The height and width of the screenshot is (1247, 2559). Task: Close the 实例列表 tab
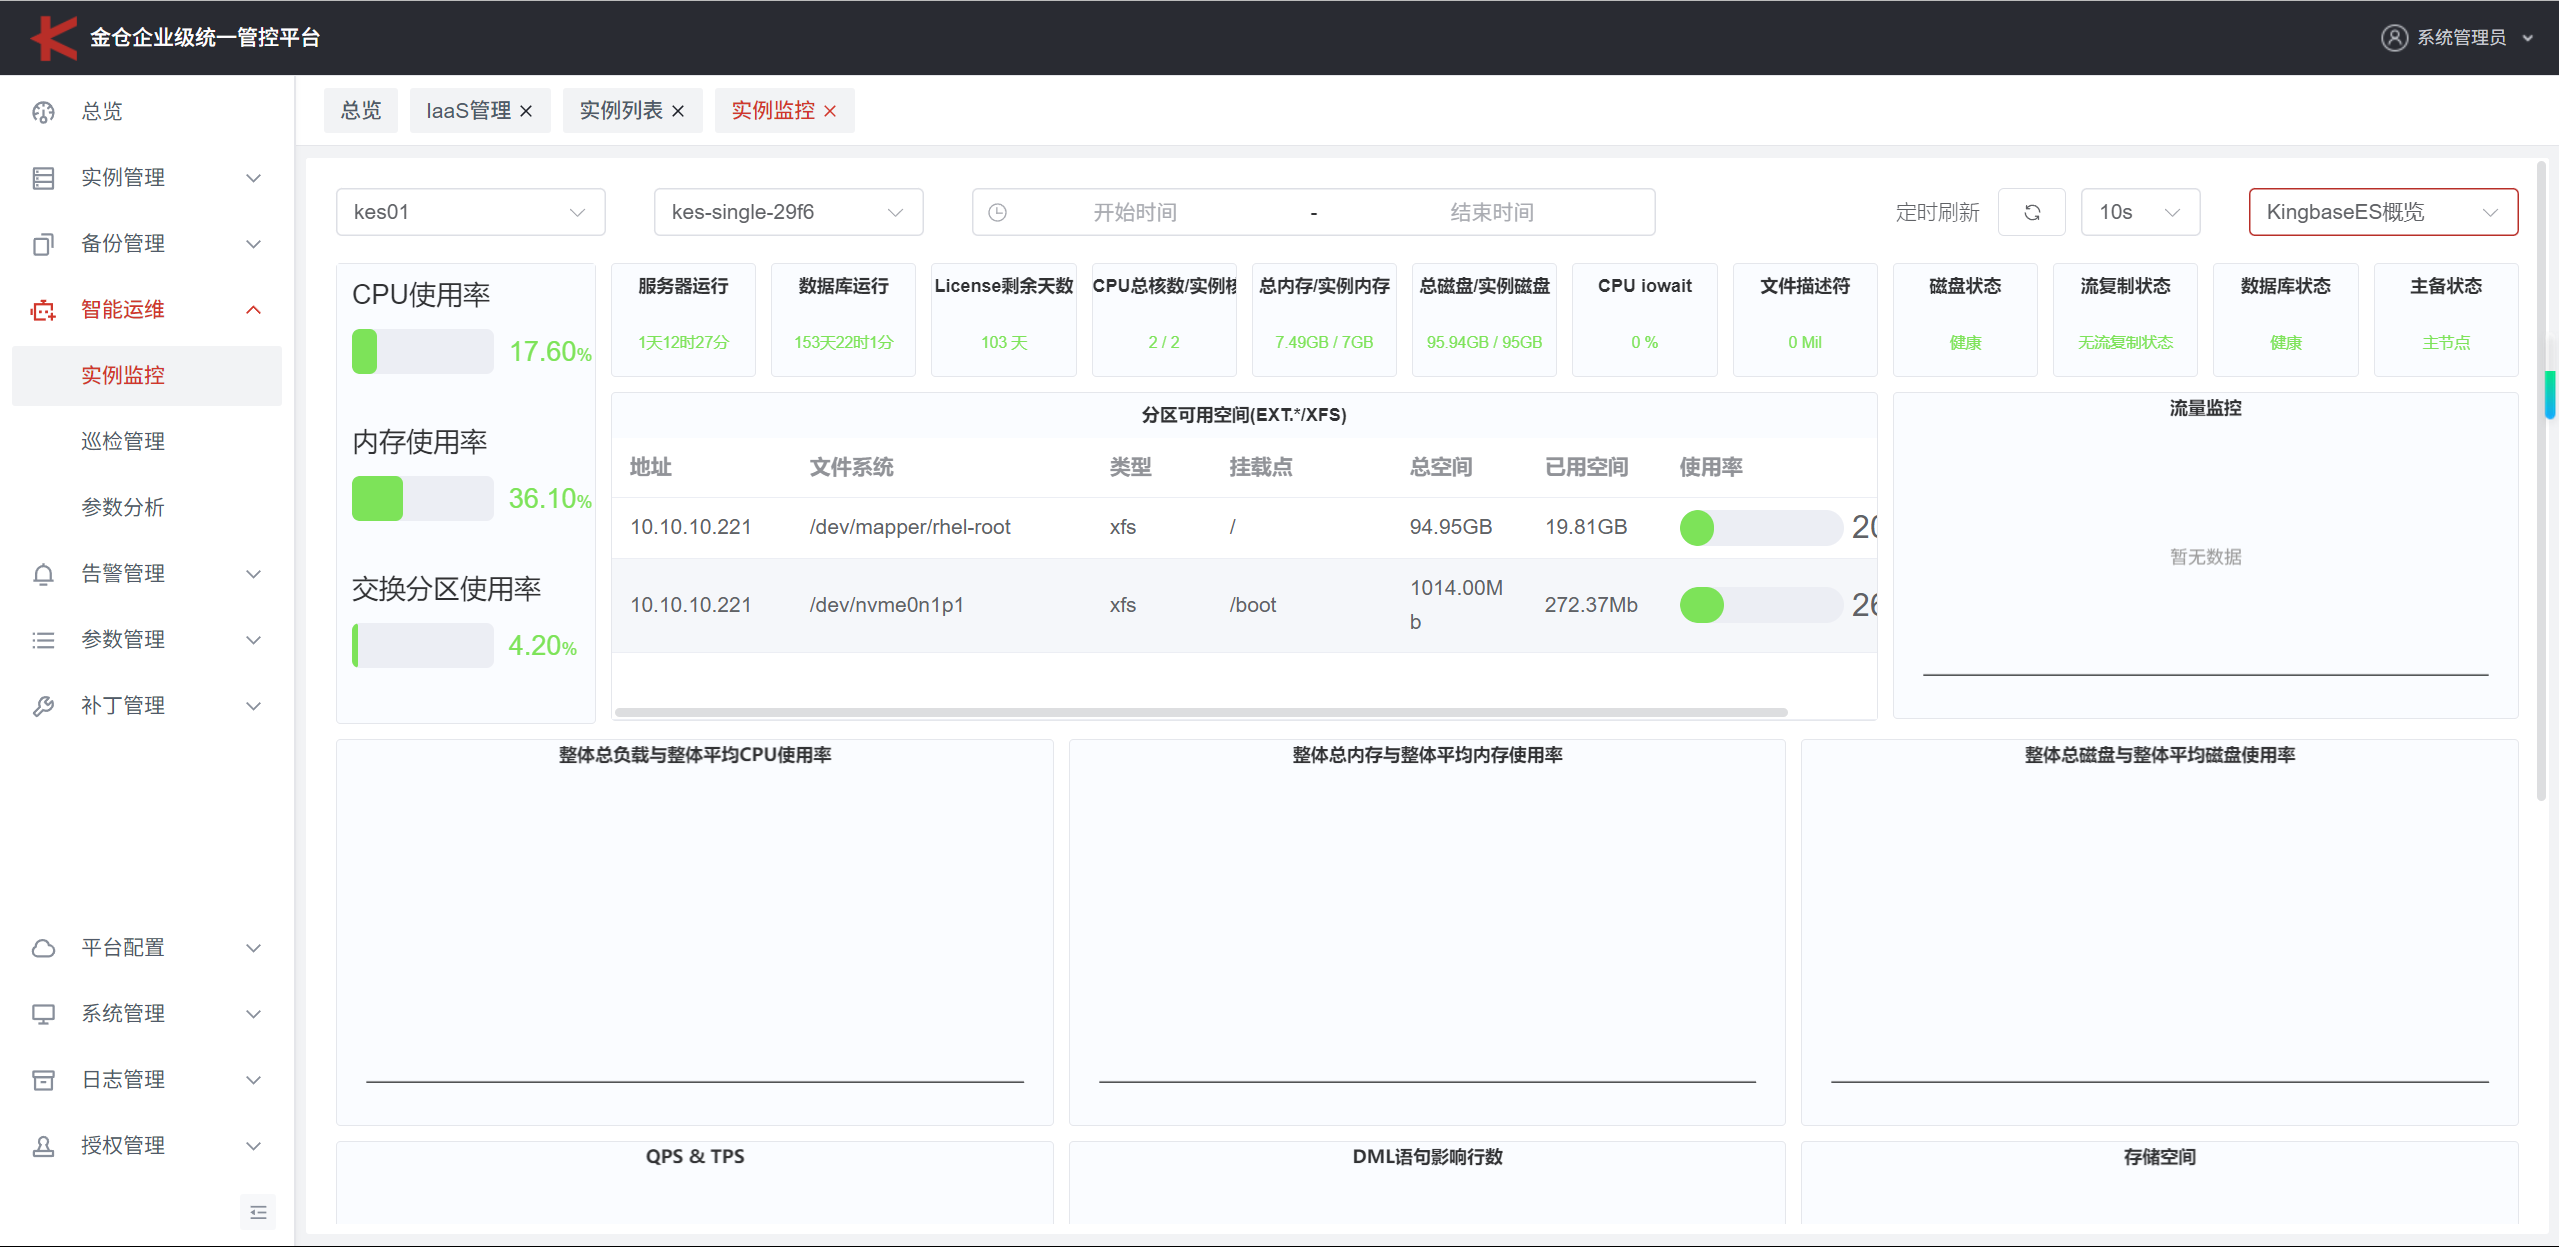point(678,111)
